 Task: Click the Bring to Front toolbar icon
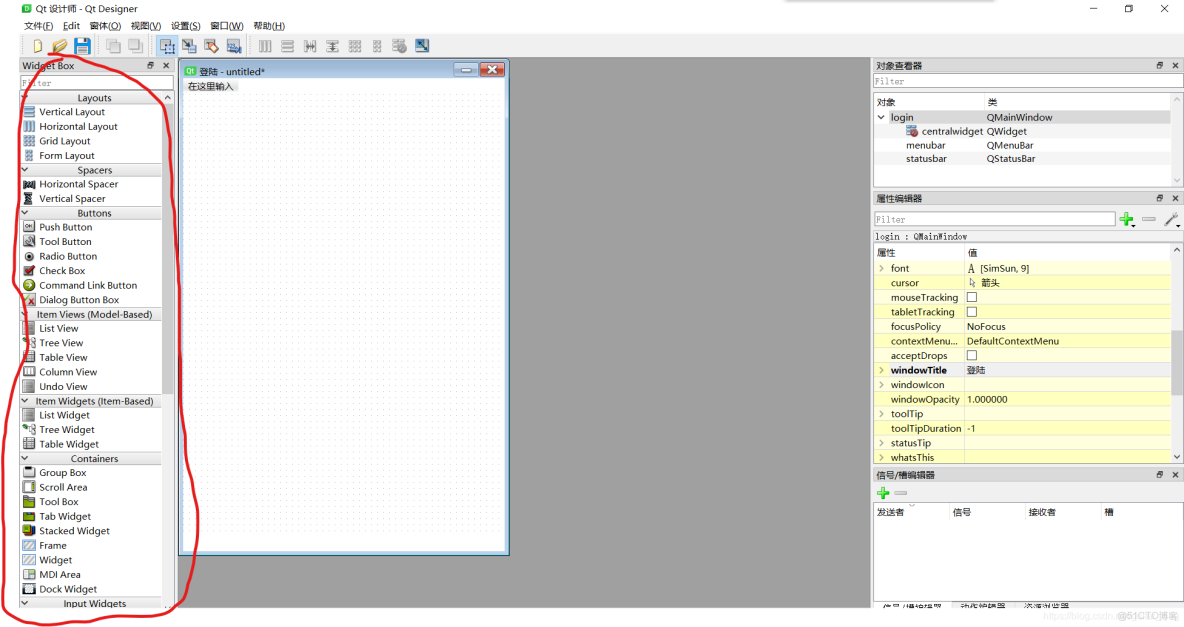click(135, 46)
